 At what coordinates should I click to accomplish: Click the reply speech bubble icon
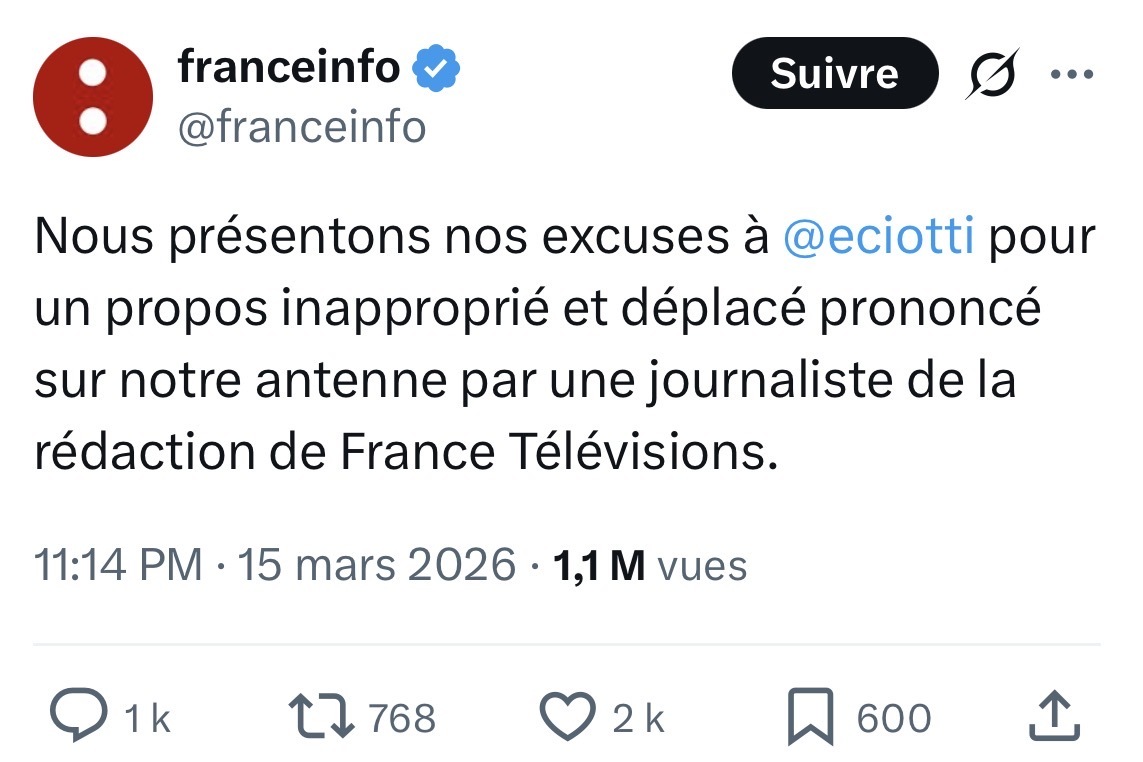(x=77, y=717)
